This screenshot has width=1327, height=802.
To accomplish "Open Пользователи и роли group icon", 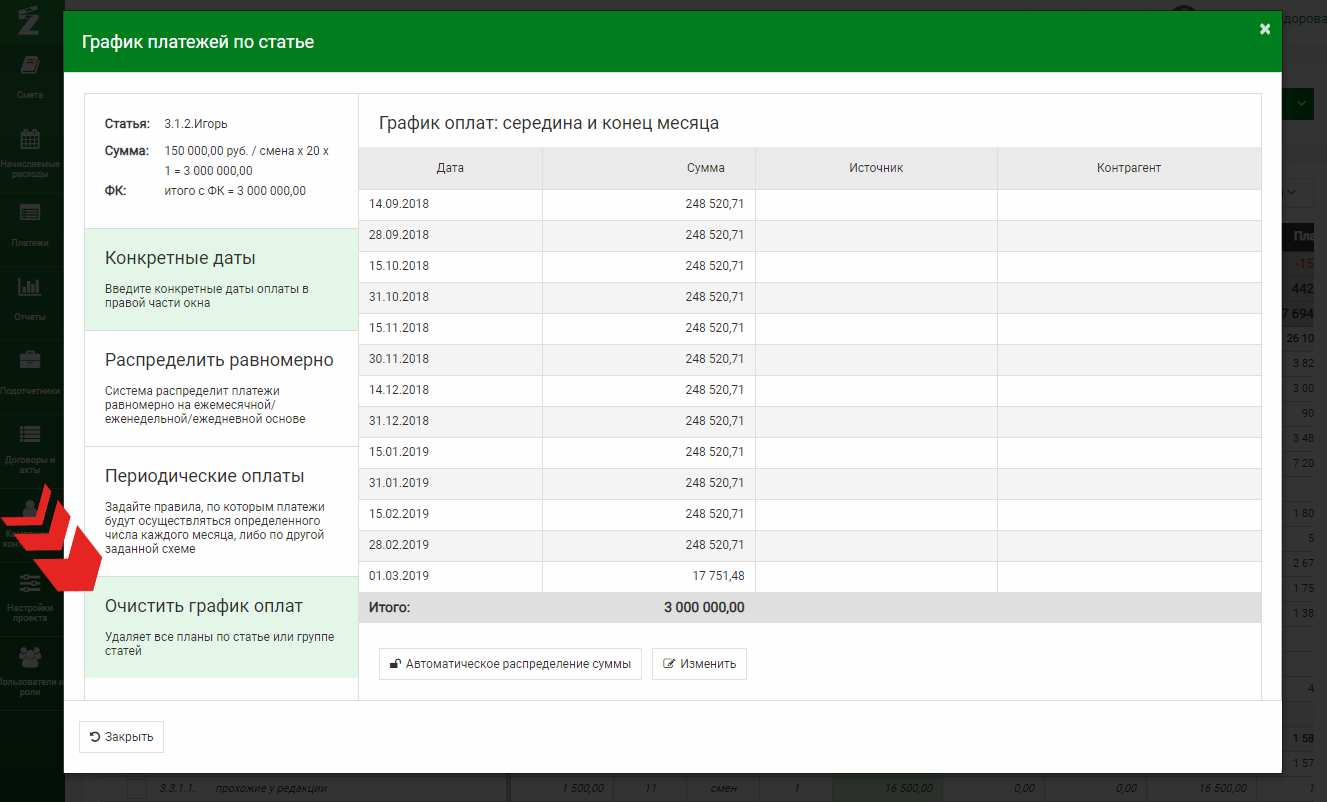I will click(x=30, y=657).
